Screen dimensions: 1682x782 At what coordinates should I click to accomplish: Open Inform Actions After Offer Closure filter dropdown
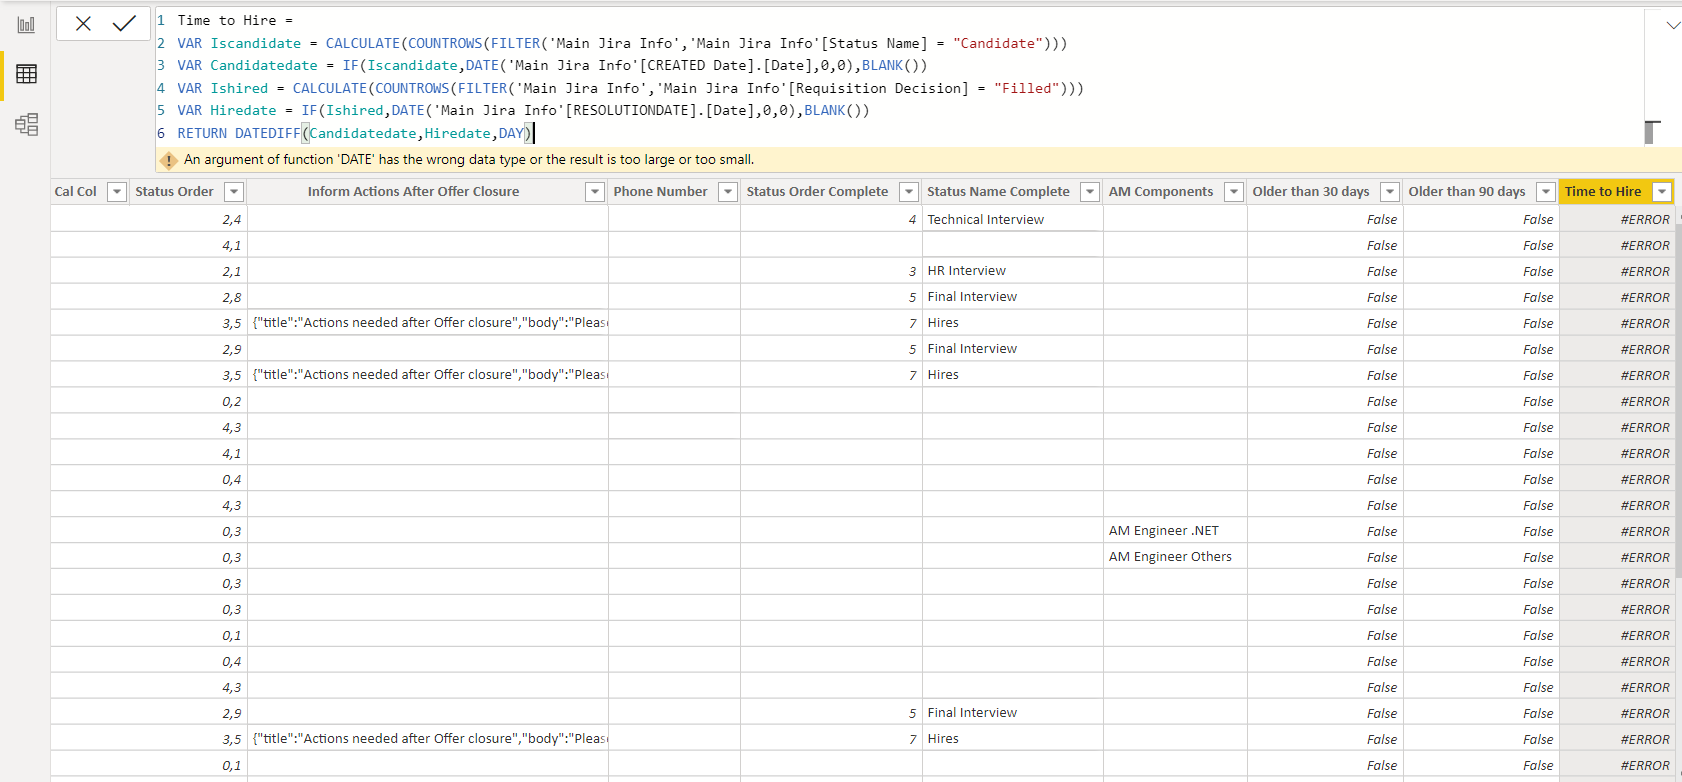click(595, 192)
